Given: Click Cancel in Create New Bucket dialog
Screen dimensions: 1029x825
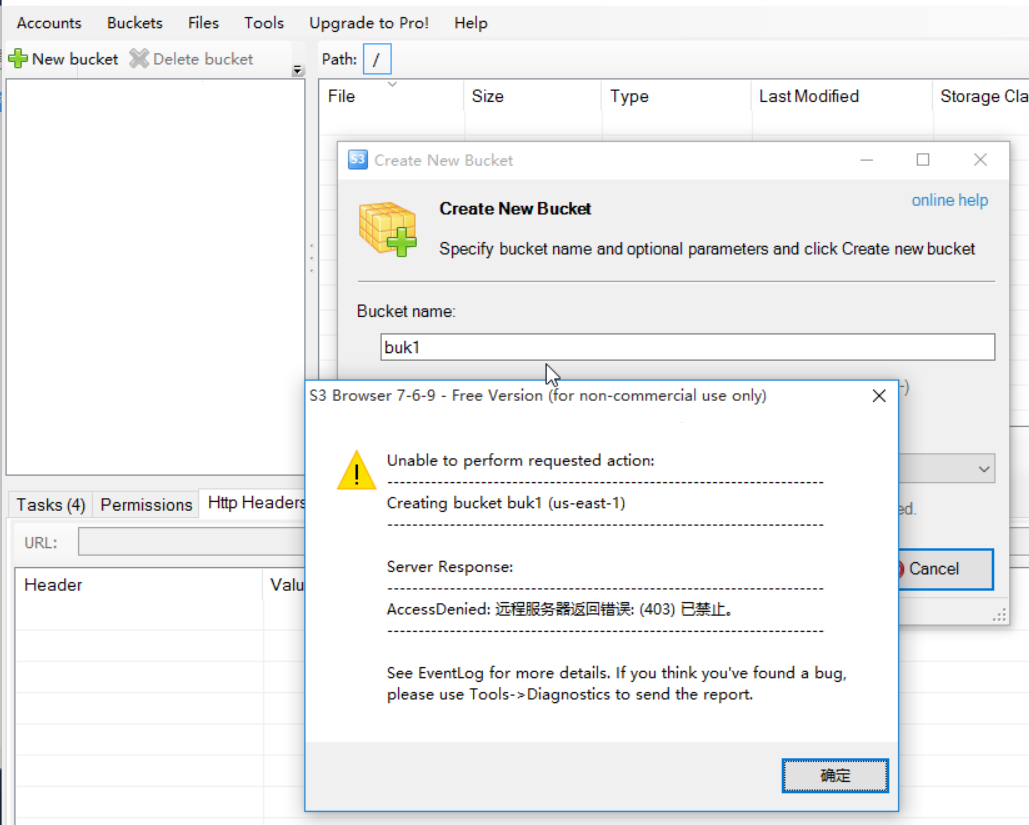Looking at the screenshot, I should 945,569.
